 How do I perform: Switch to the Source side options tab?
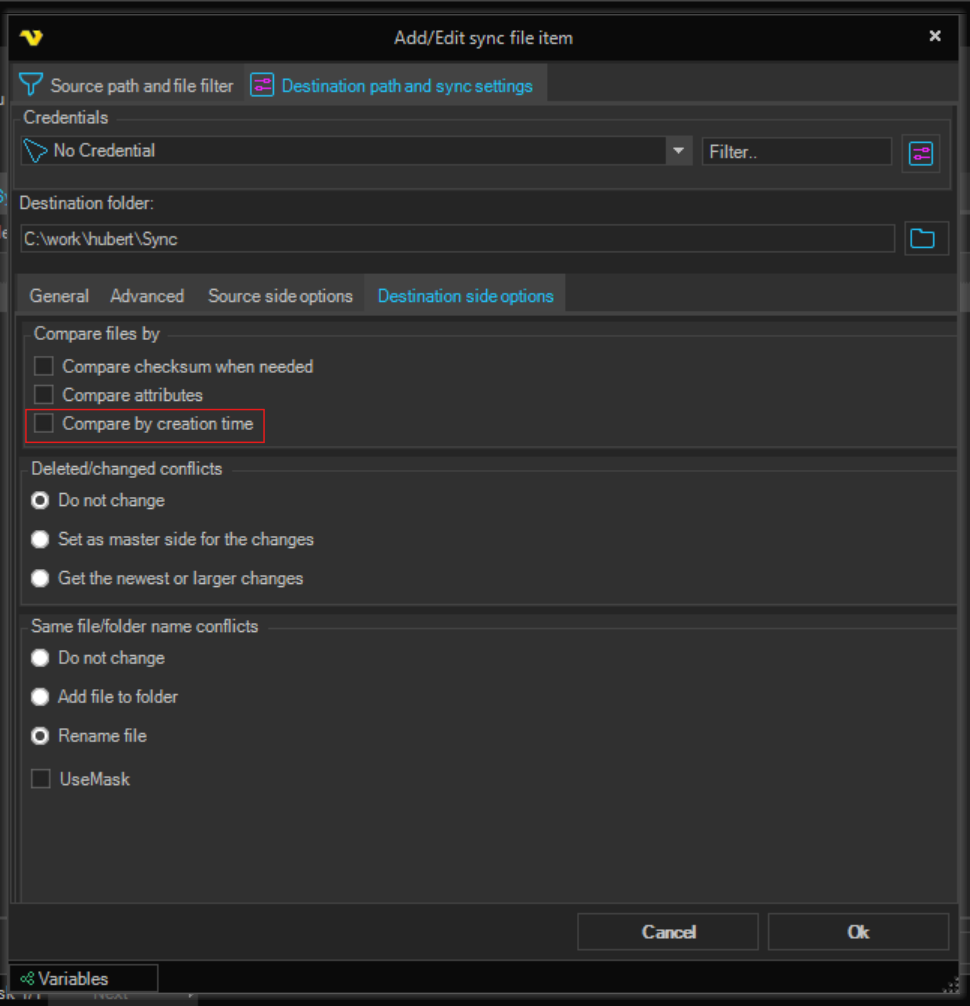280,296
